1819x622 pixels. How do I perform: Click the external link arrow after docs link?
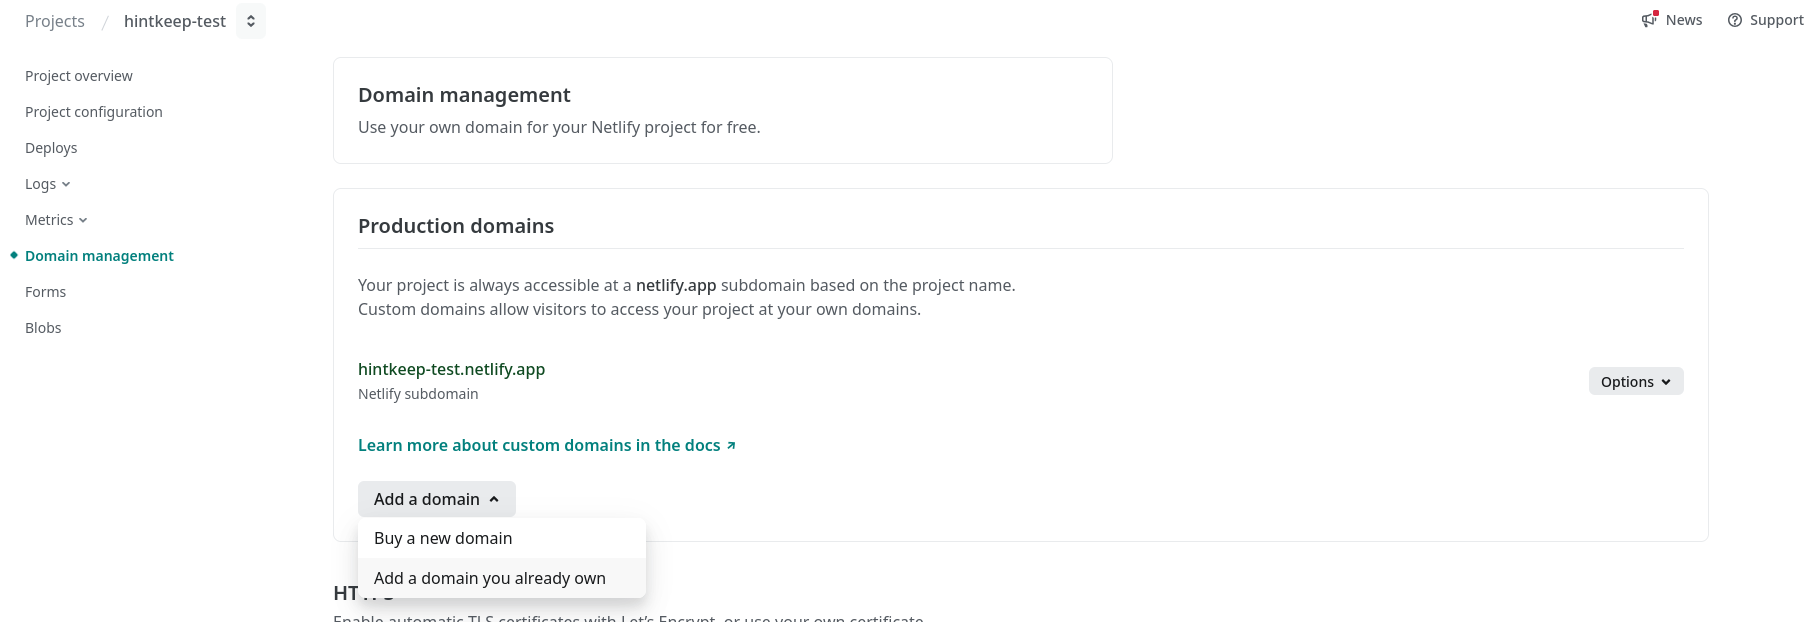pos(731,446)
